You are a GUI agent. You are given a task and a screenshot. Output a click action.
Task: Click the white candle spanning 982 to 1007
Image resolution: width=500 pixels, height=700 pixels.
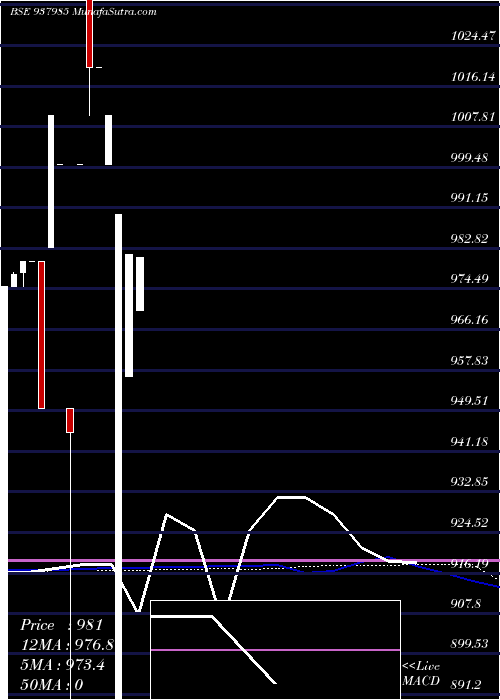coord(51,181)
